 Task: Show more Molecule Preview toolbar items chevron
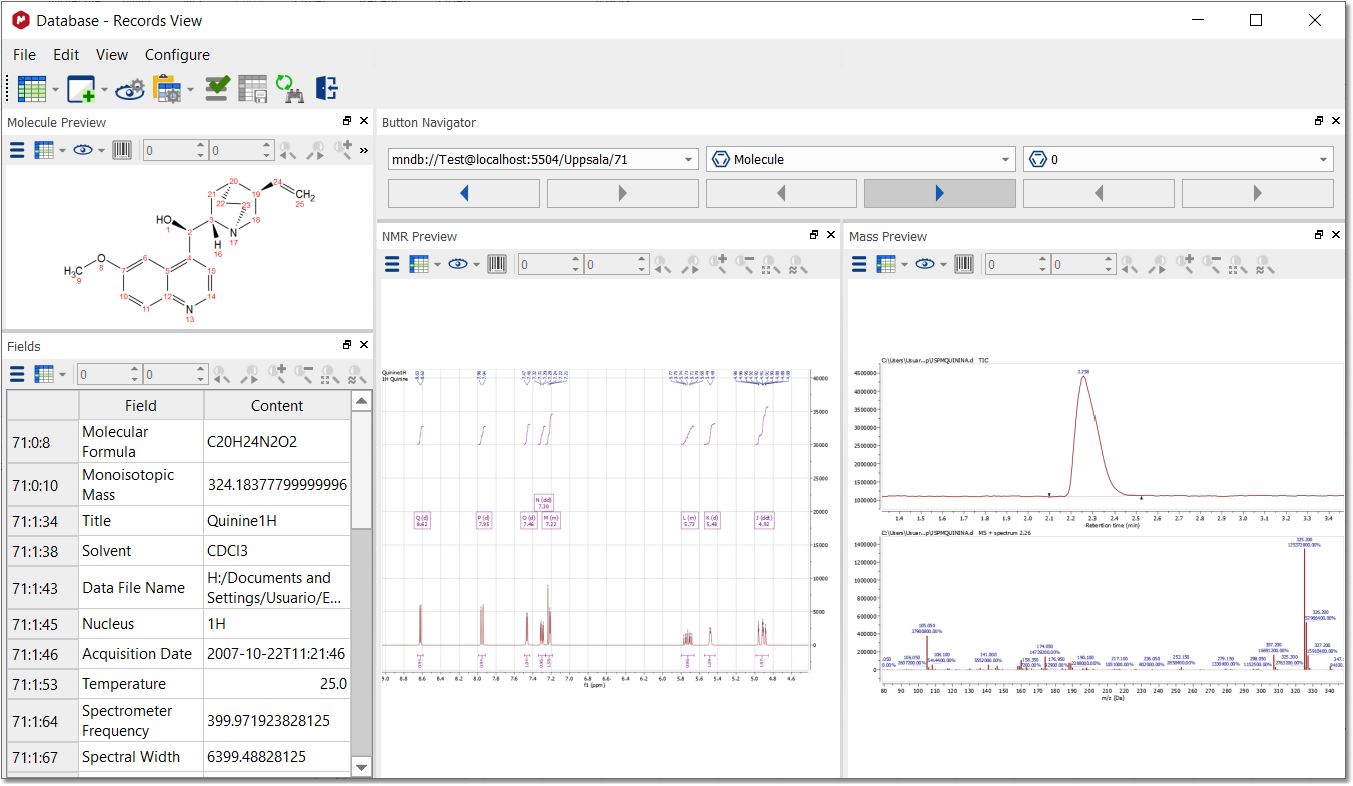[x=364, y=151]
